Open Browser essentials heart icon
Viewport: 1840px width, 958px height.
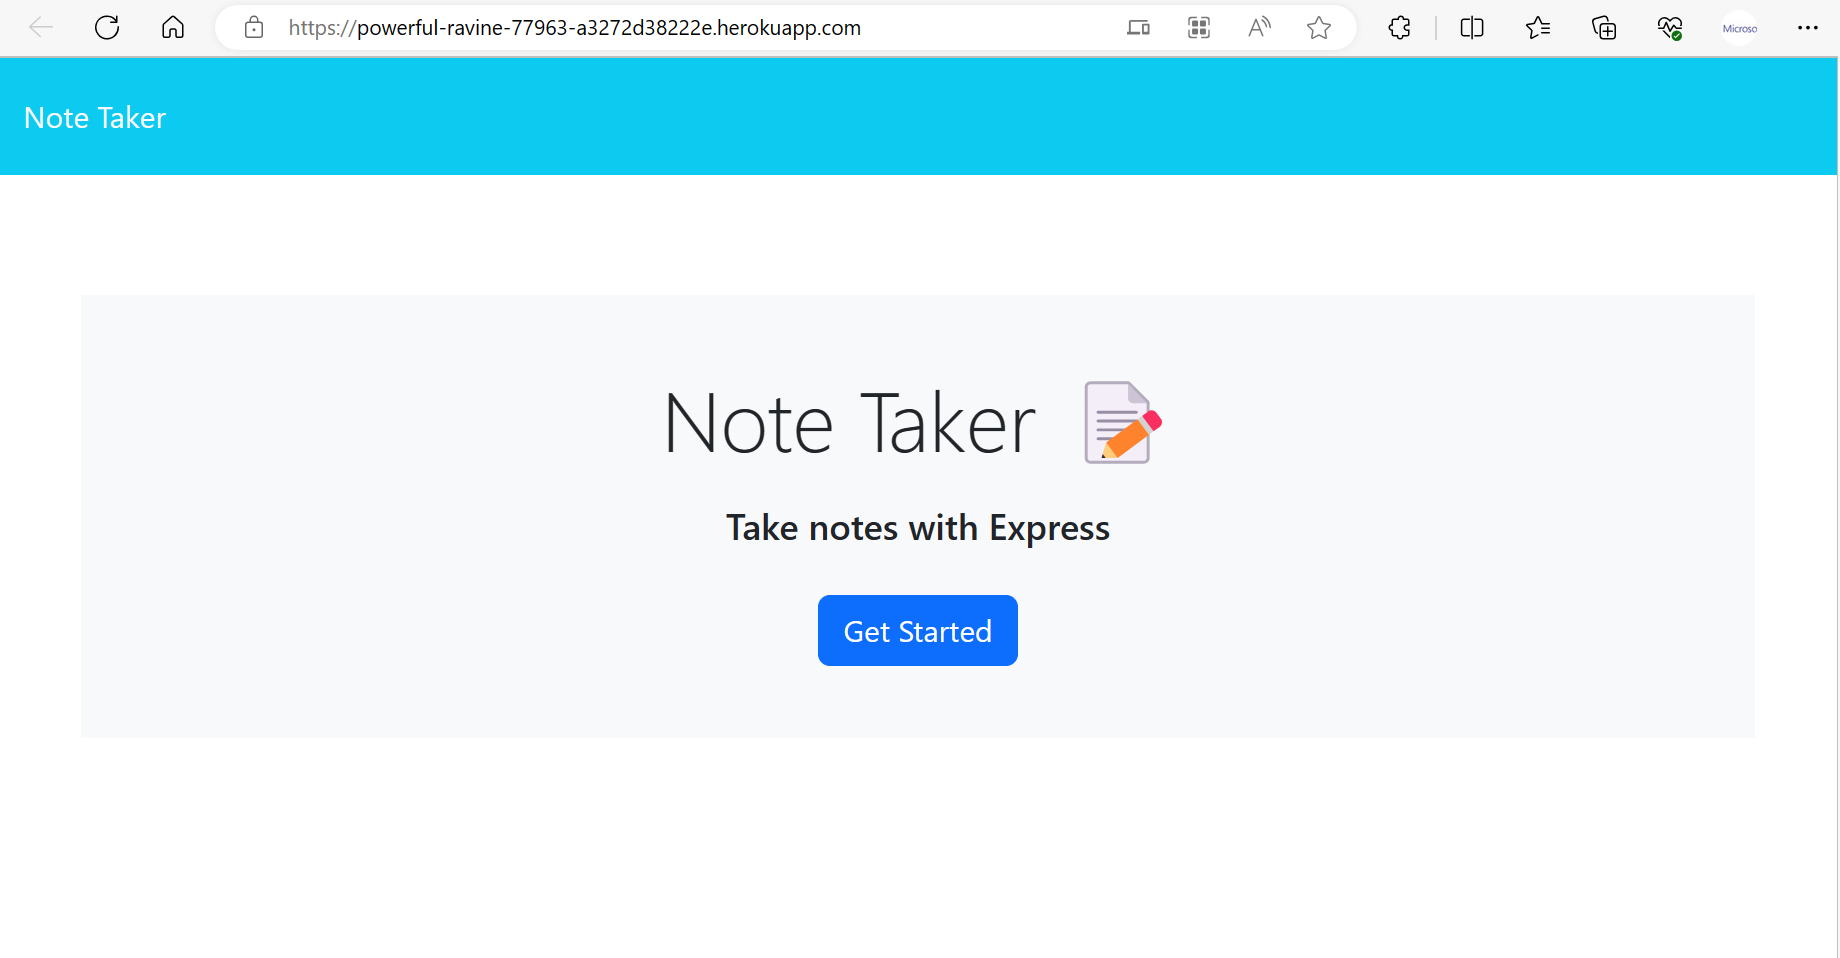click(x=1670, y=28)
